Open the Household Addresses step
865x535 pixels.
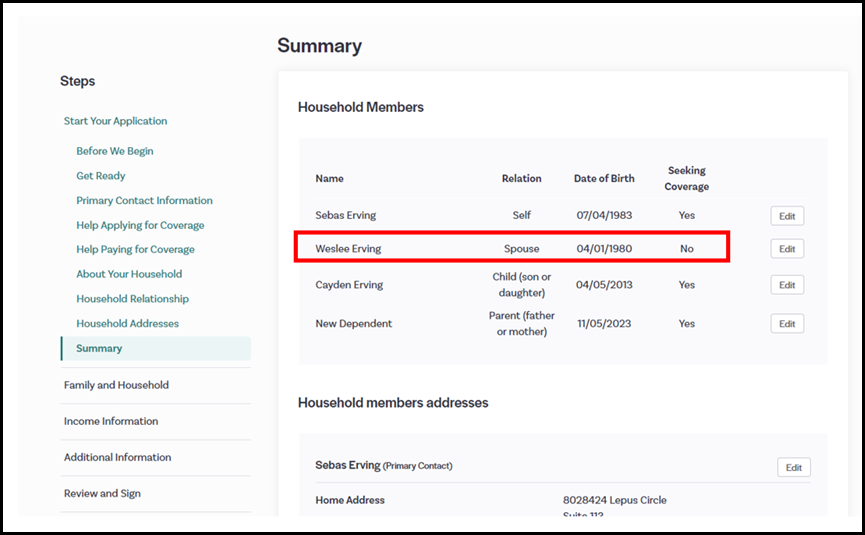click(x=127, y=323)
